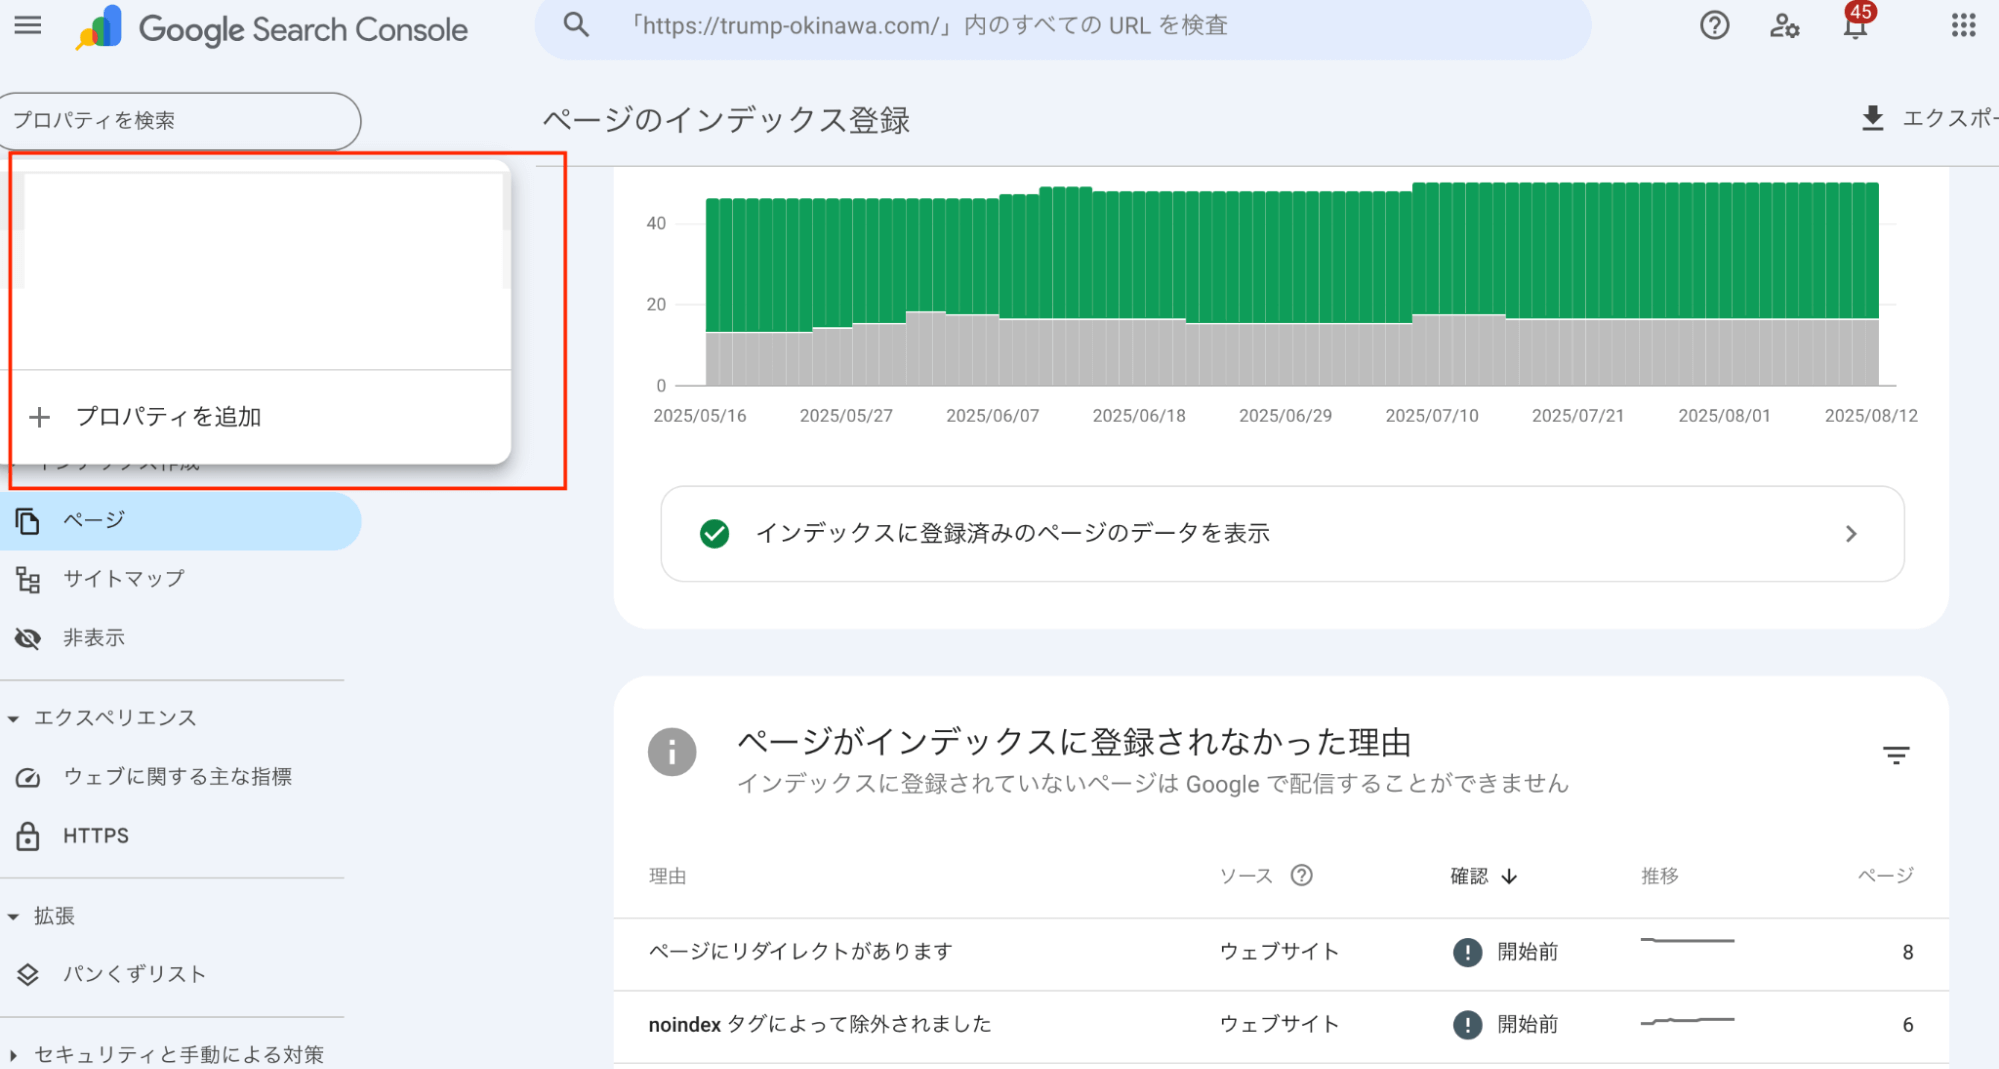The image size is (1999, 1069).
Task: Open the Google apps launcher grid
Action: click(x=1962, y=23)
